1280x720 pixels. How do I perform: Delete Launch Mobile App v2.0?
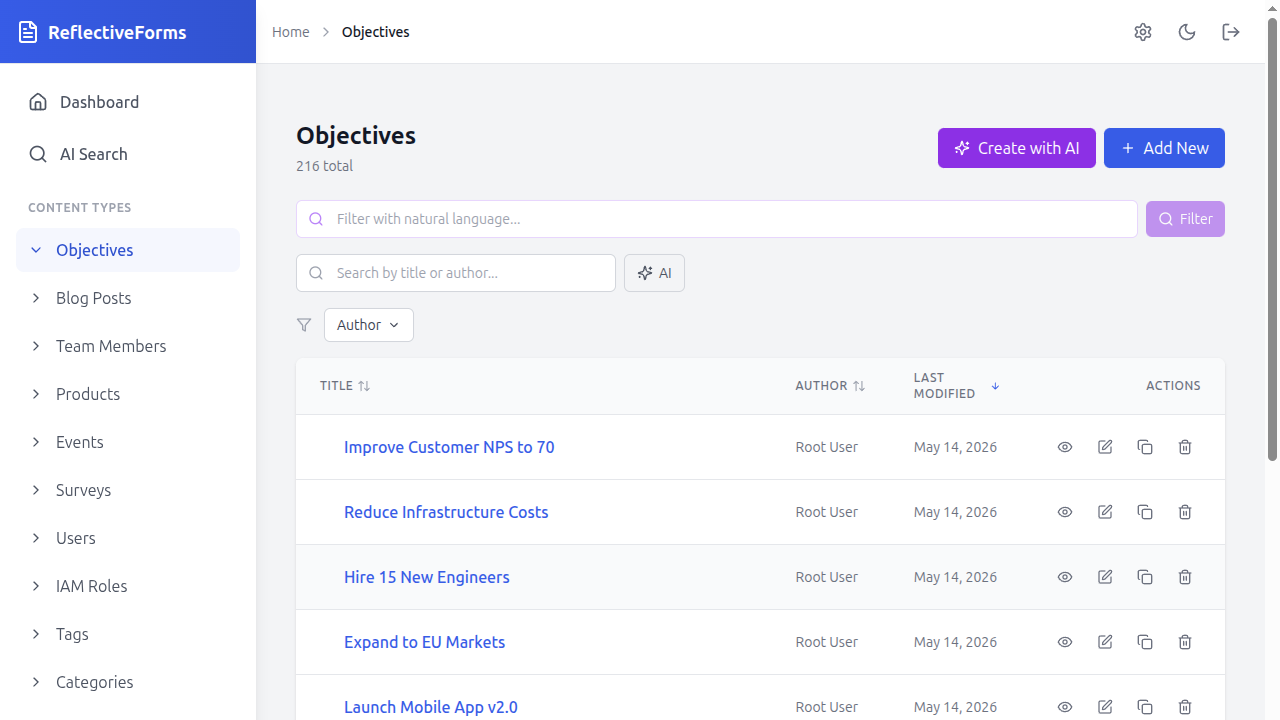coord(1185,707)
